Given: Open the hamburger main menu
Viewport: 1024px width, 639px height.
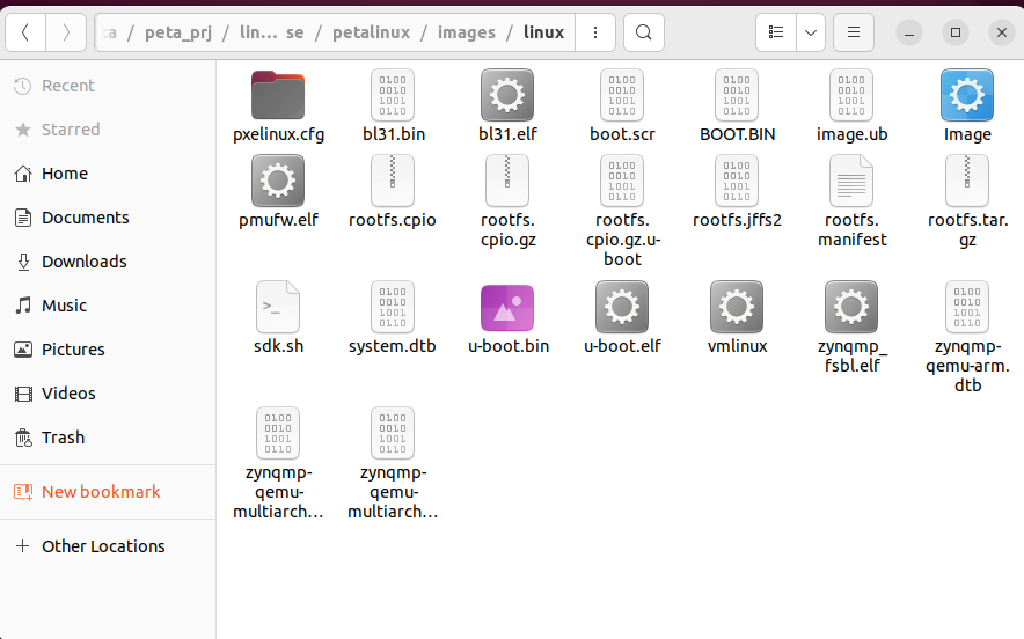Looking at the screenshot, I should (x=853, y=33).
